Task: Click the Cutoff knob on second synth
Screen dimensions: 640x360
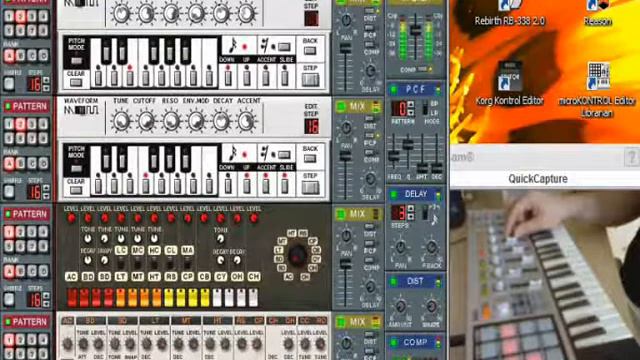Action: pyautogui.click(x=146, y=121)
